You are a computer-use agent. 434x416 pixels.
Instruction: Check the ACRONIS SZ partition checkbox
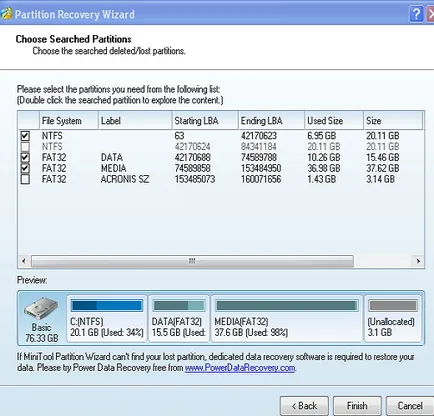pyautogui.click(x=25, y=179)
